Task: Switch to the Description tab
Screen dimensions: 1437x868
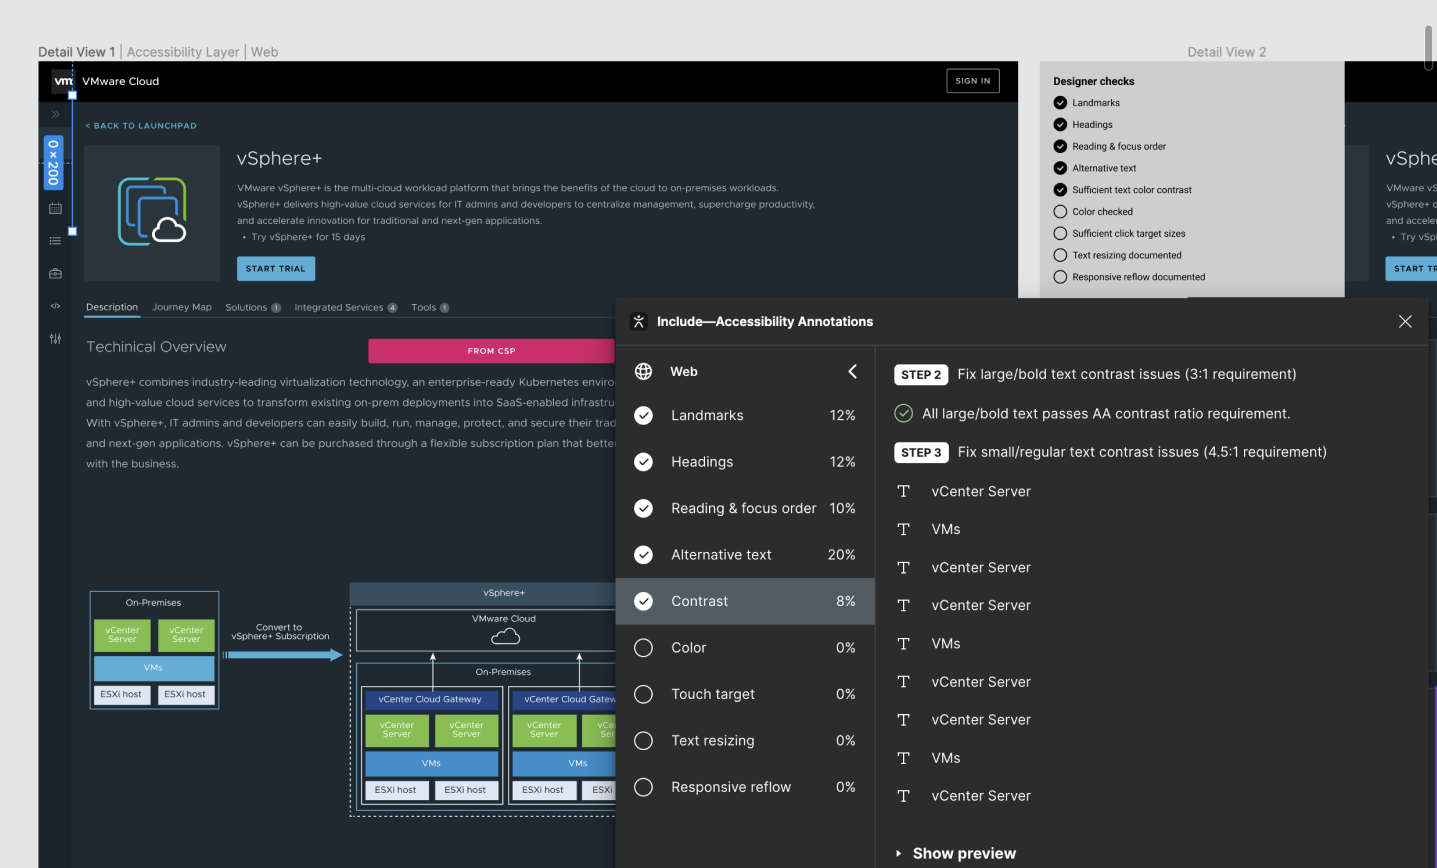Action: tap(112, 307)
